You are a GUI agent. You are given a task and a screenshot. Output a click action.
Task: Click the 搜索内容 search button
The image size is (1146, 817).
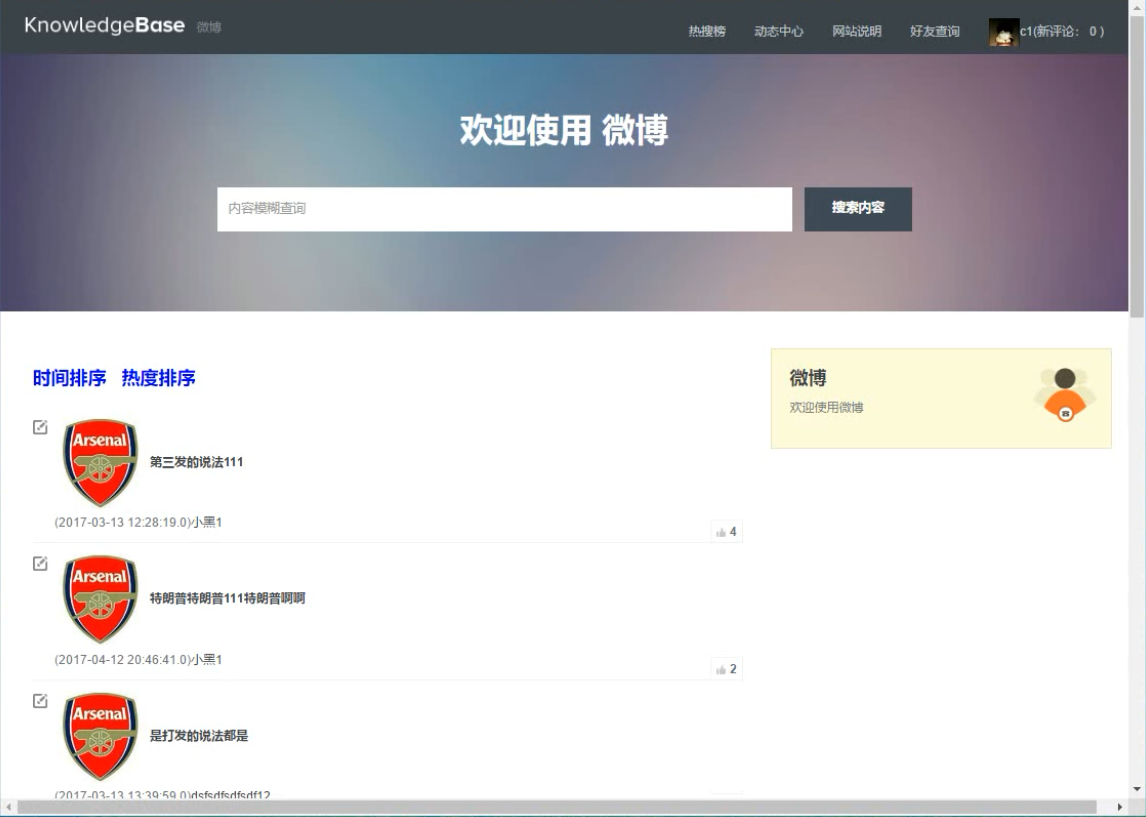pyautogui.click(x=858, y=209)
